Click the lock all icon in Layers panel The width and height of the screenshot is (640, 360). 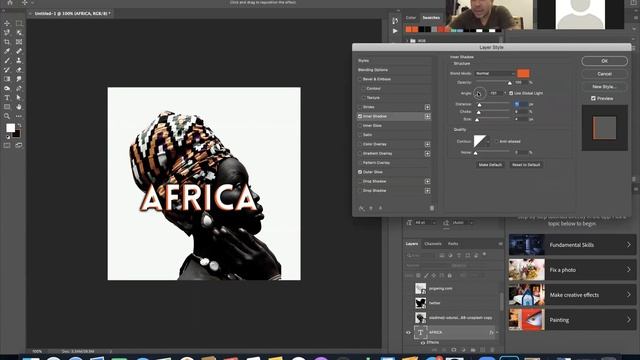[x=449, y=276]
